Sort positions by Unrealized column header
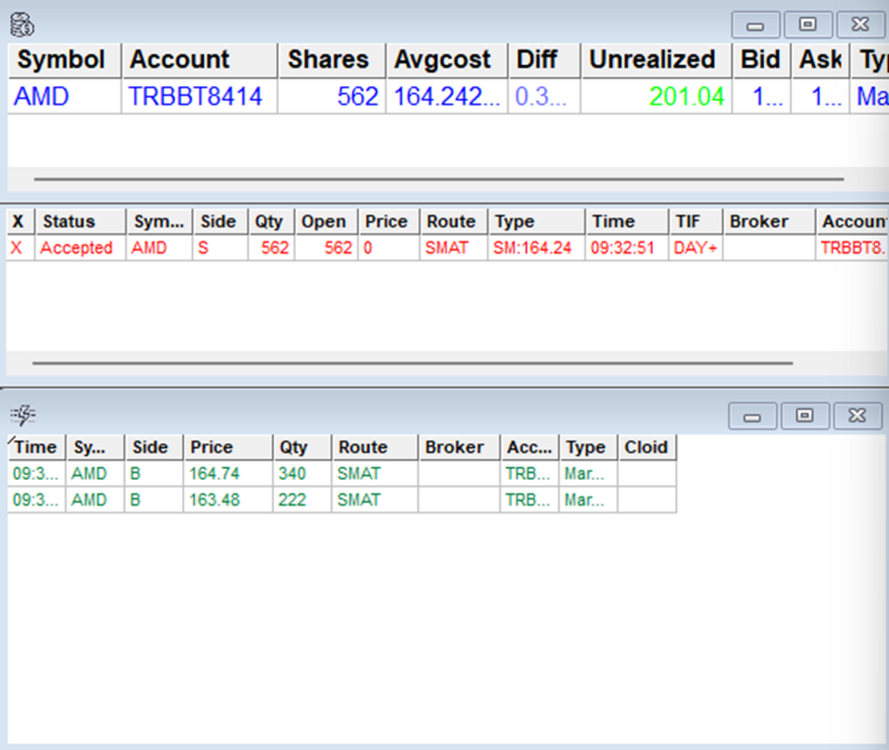This screenshot has height=750, width=889. pyautogui.click(x=654, y=60)
